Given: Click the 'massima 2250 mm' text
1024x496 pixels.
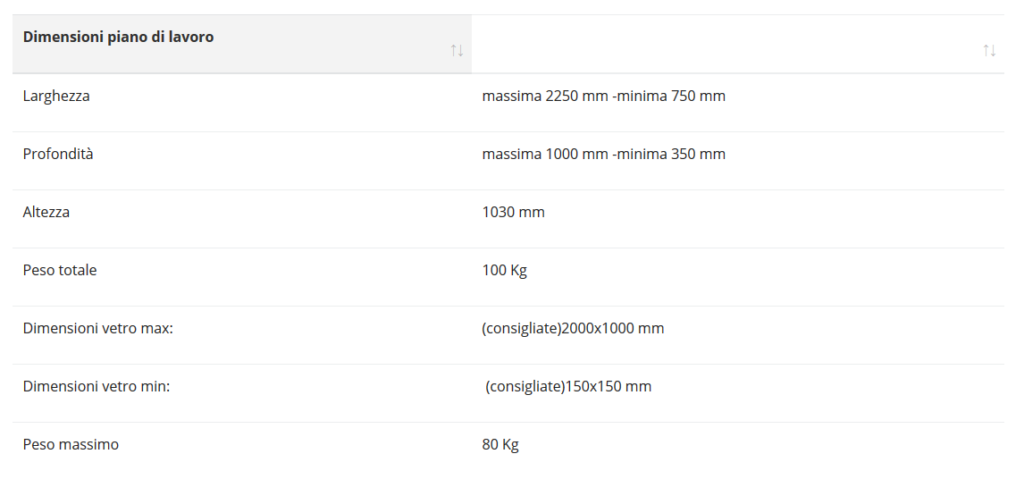Looking at the screenshot, I should 544,96.
